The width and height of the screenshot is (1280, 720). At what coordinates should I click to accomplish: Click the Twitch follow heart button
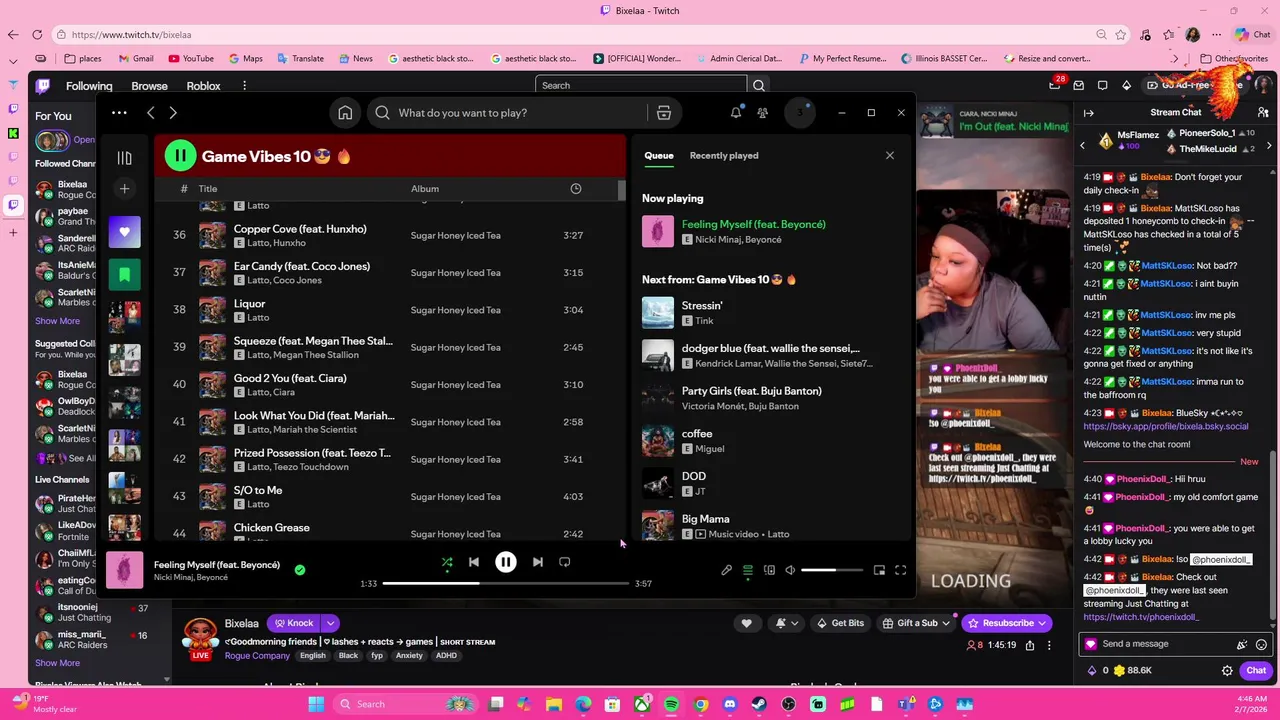746,623
